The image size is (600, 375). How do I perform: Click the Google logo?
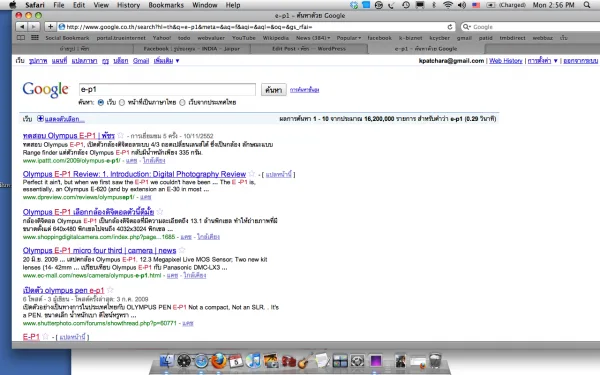pyautogui.click(x=45, y=90)
